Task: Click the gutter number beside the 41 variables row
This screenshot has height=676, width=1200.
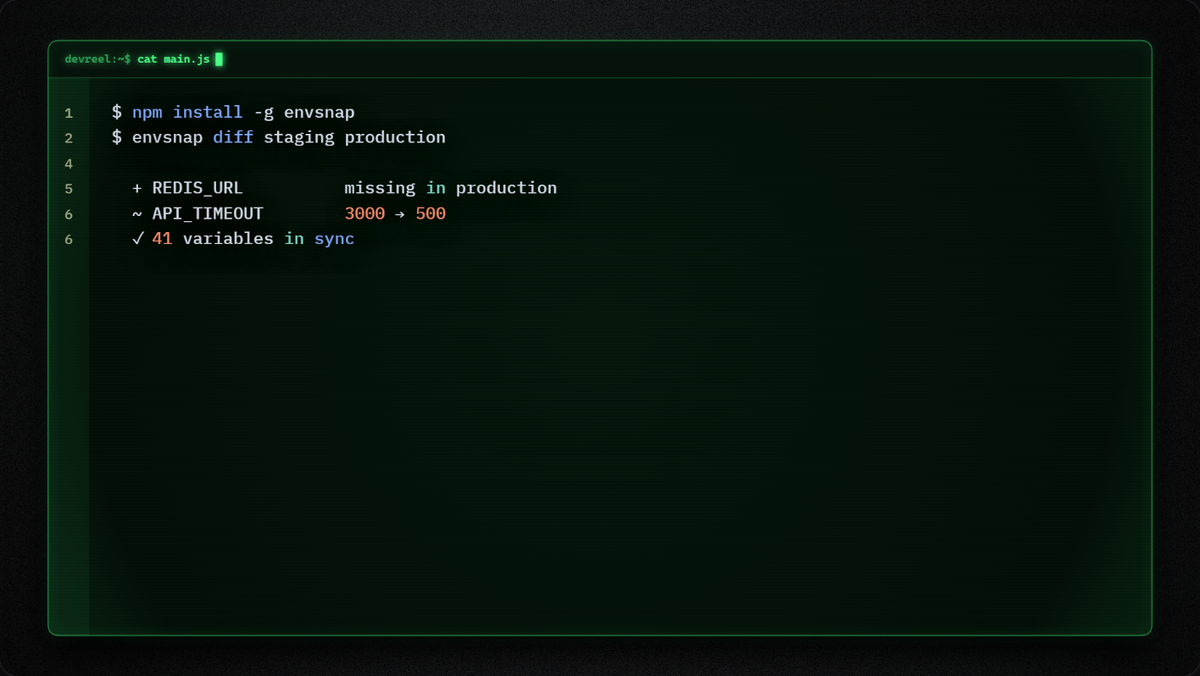Action: [69, 239]
